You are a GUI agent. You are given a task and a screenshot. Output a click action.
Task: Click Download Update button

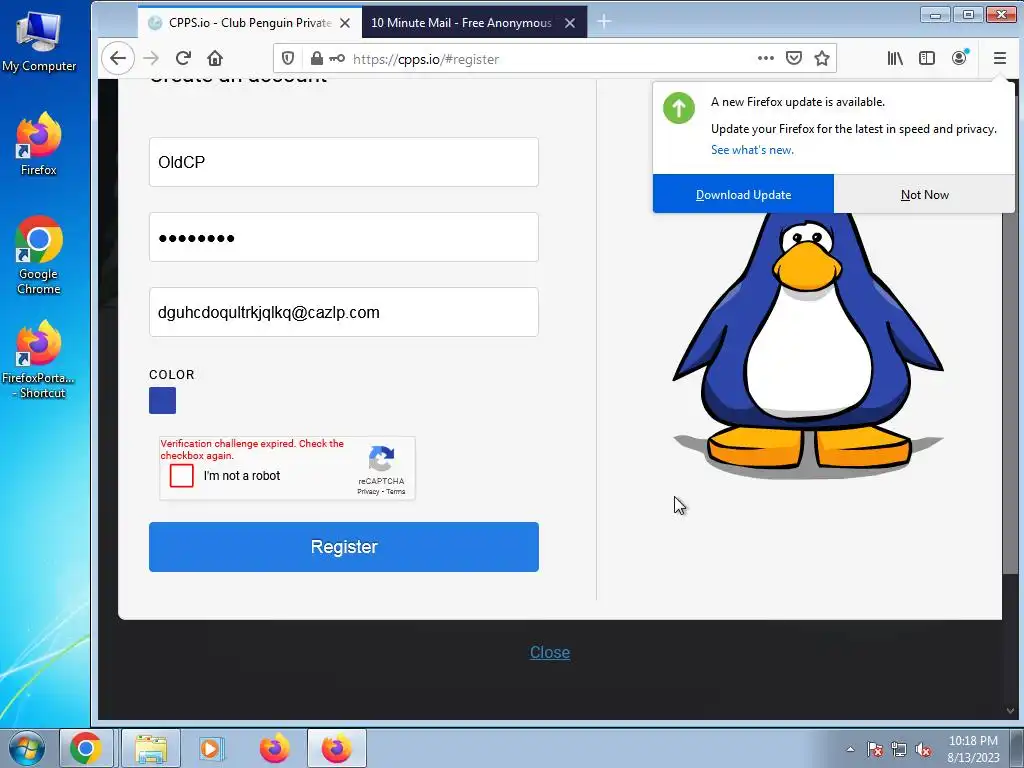tap(743, 194)
